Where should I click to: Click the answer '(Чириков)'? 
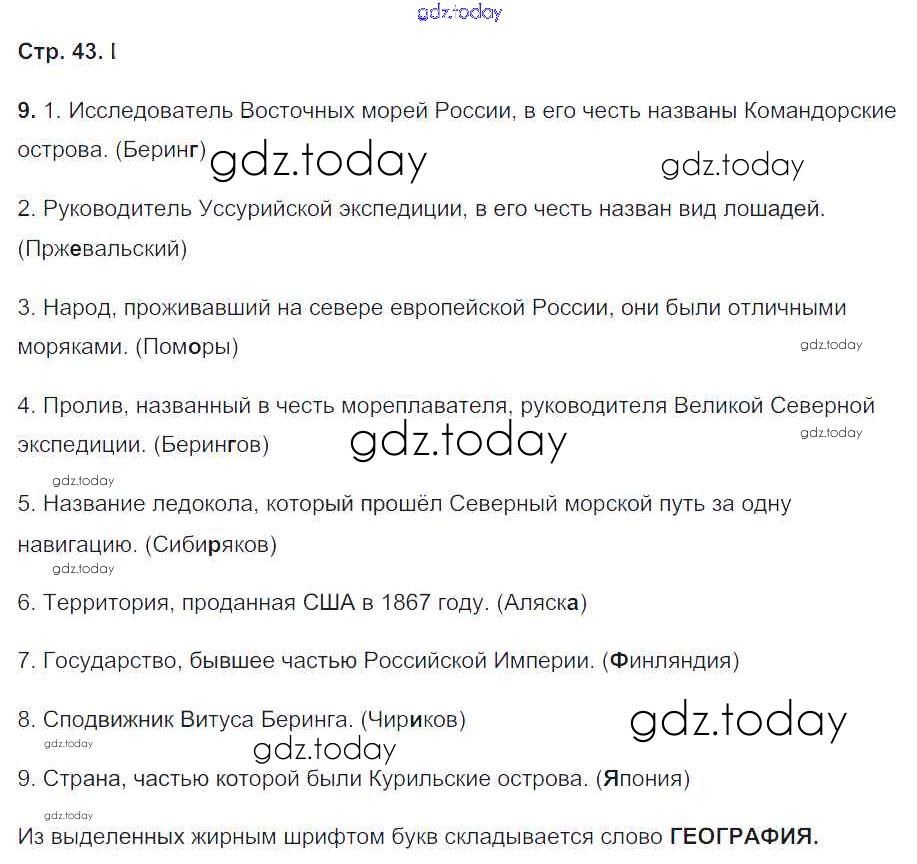coord(411,719)
